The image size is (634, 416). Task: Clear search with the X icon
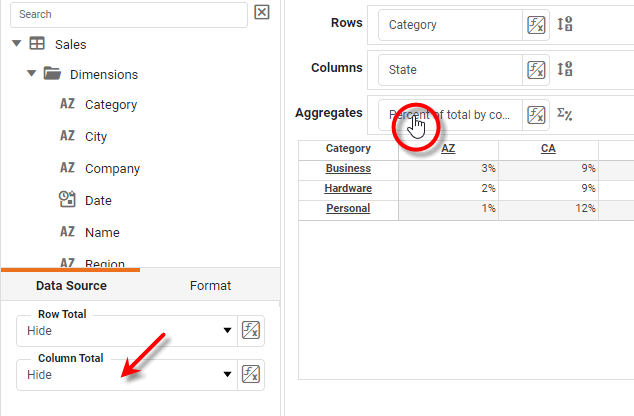click(262, 13)
